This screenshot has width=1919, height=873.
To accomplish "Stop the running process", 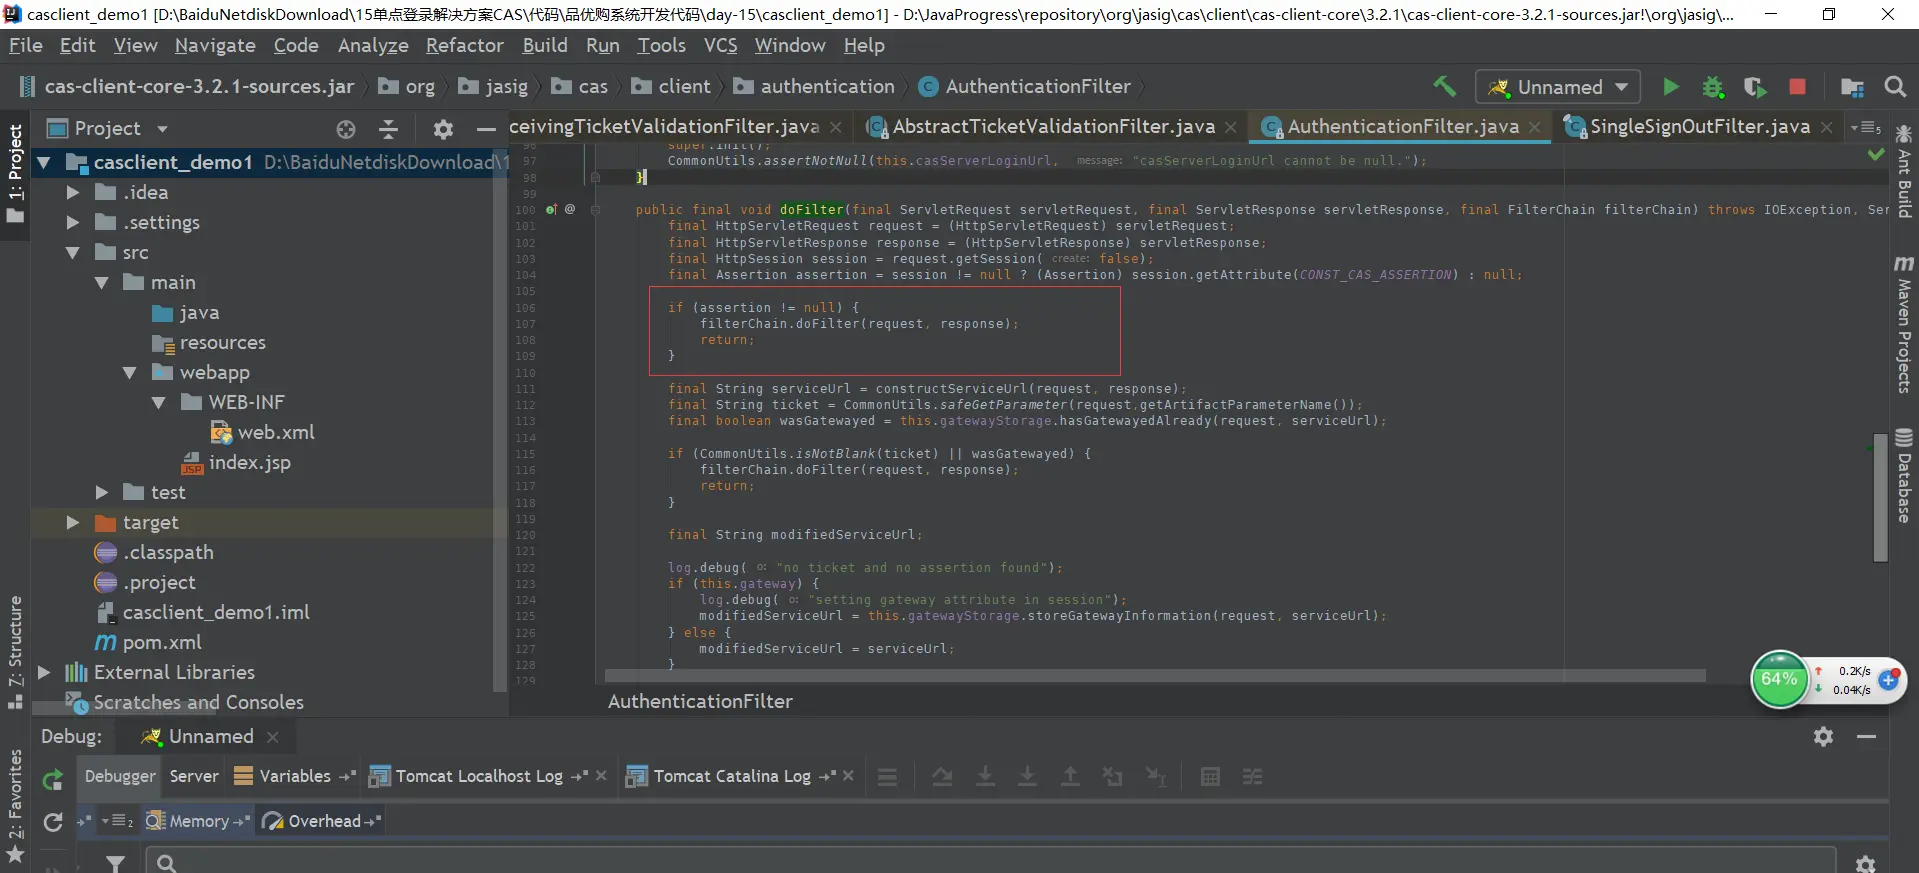I will [1797, 87].
